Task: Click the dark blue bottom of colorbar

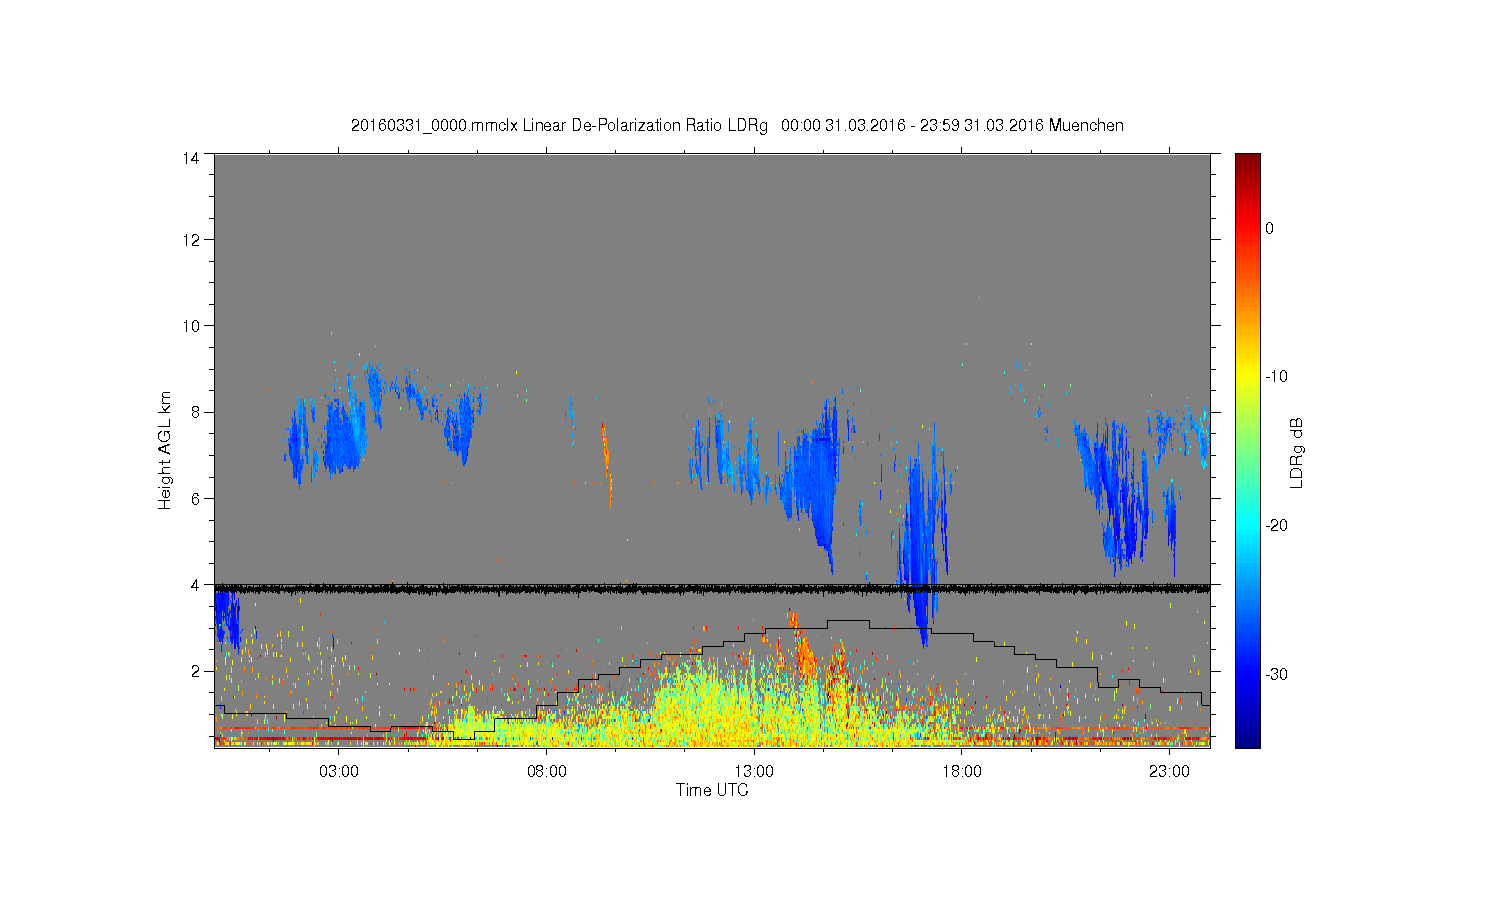Action: pyautogui.click(x=1248, y=738)
